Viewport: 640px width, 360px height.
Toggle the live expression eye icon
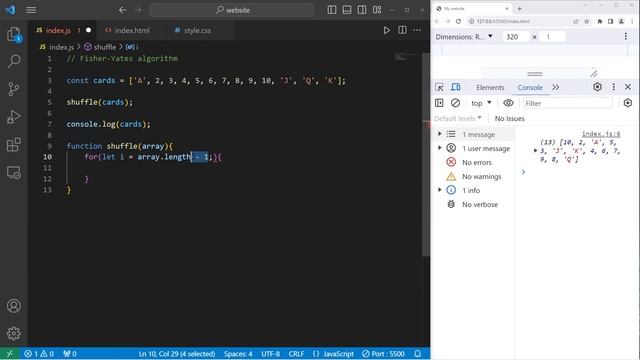click(508, 103)
